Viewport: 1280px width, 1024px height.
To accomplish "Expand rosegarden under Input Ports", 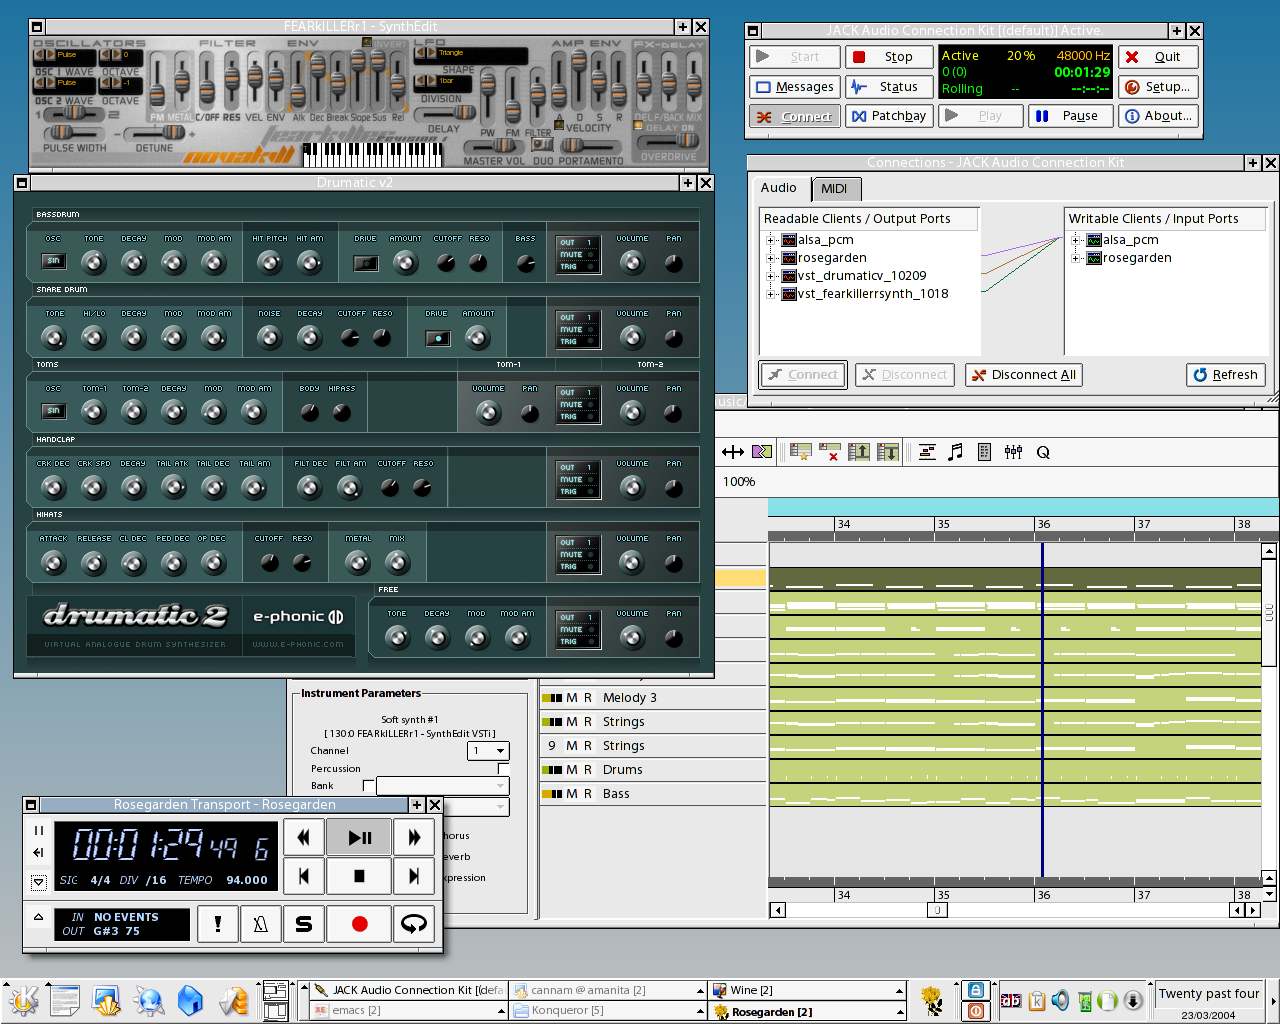I will [x=1076, y=258].
